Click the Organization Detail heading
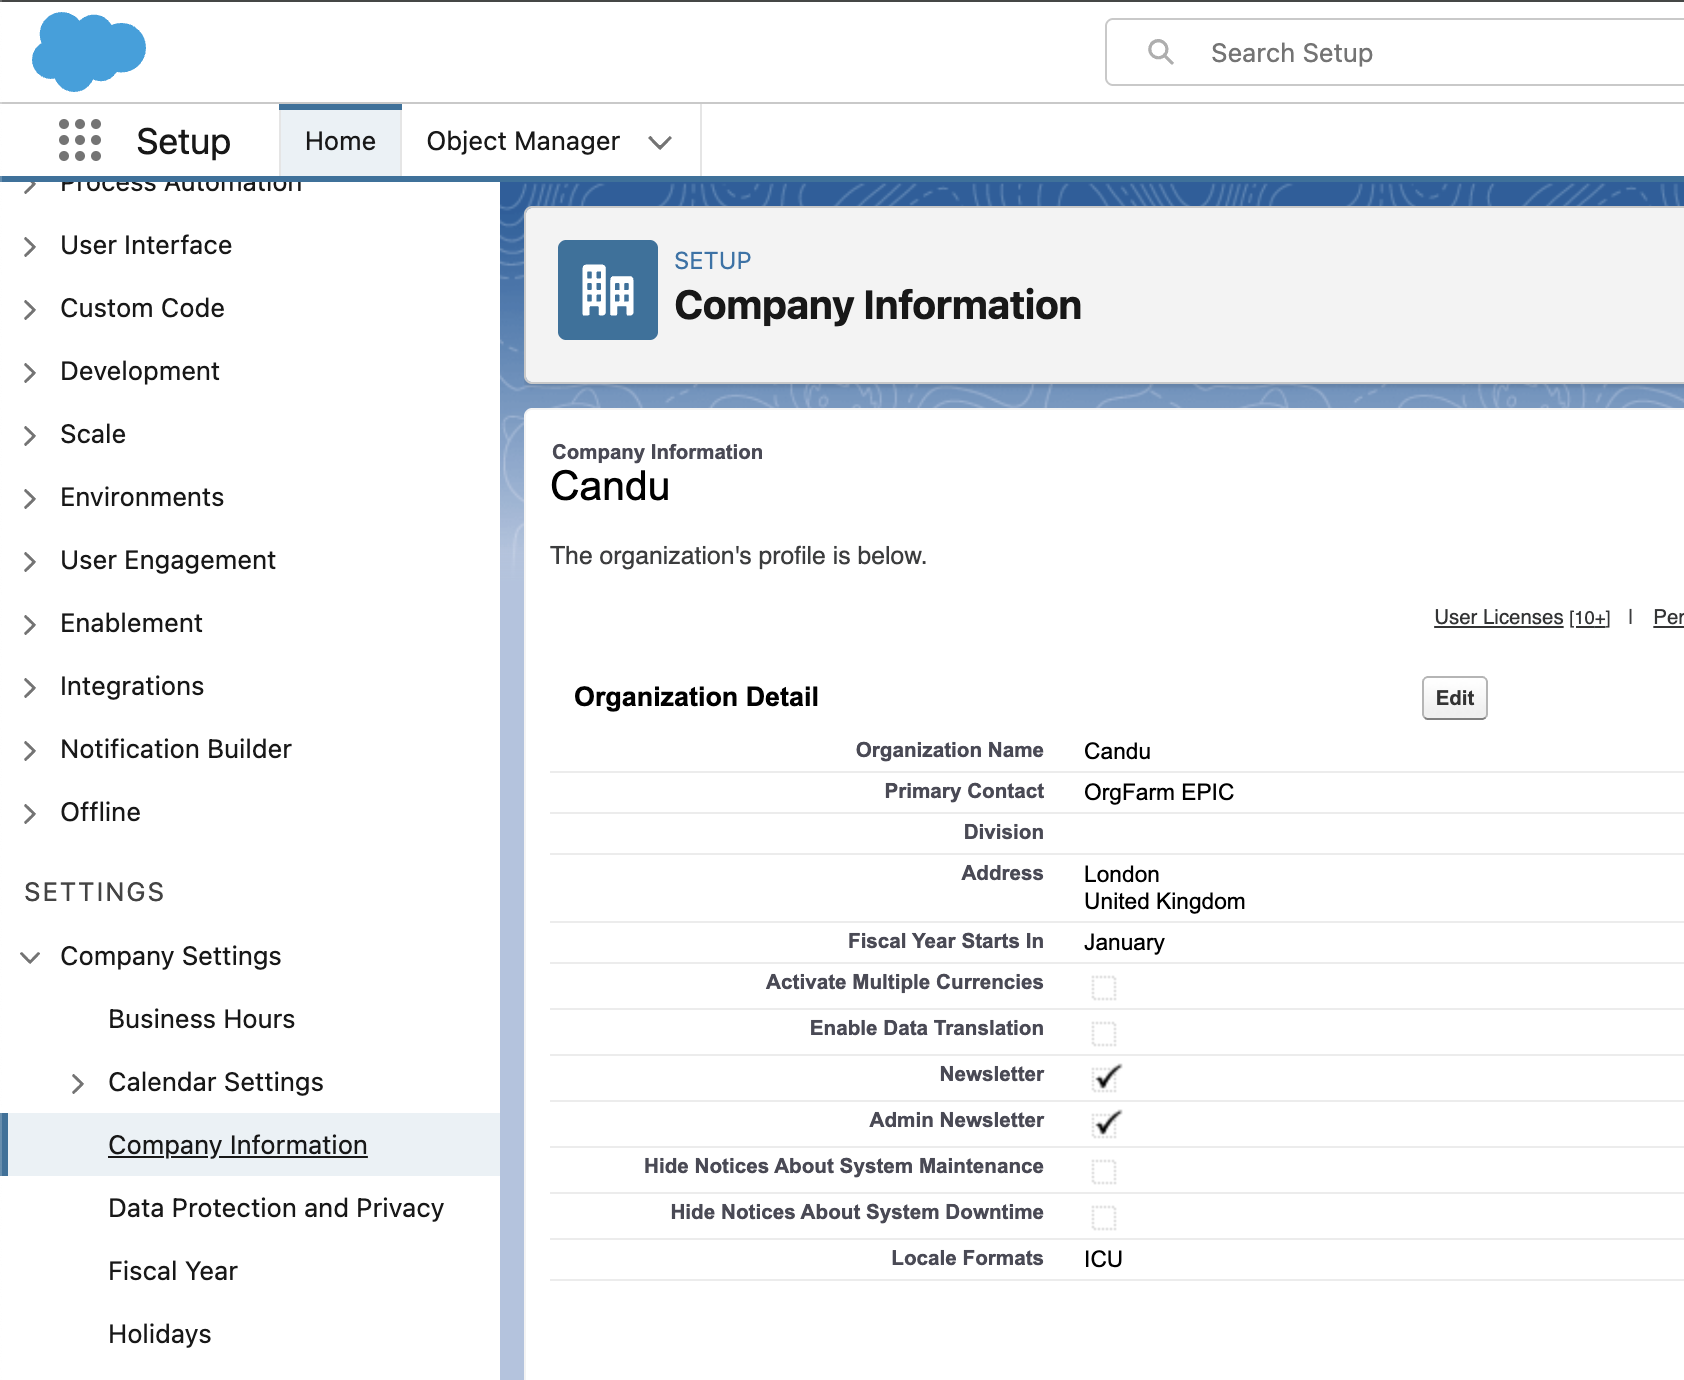Image resolution: width=1684 pixels, height=1380 pixels. point(696,697)
